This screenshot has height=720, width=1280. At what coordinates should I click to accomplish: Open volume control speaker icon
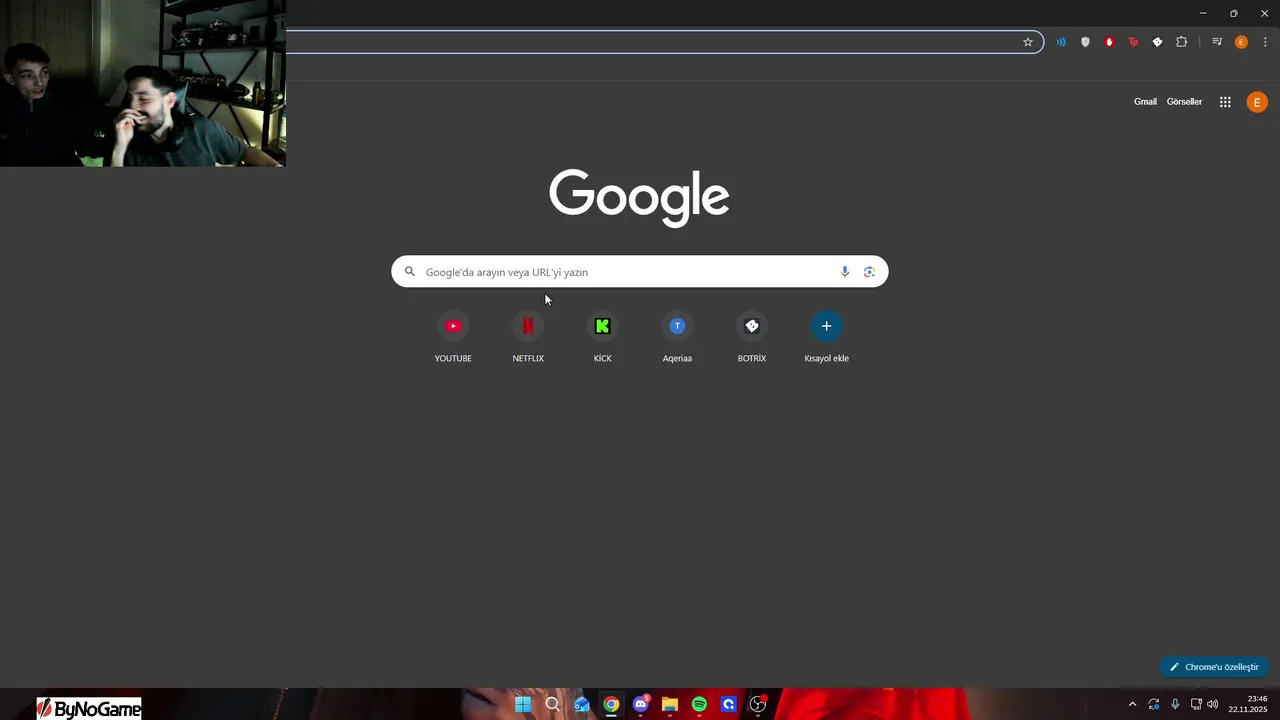point(1213,705)
